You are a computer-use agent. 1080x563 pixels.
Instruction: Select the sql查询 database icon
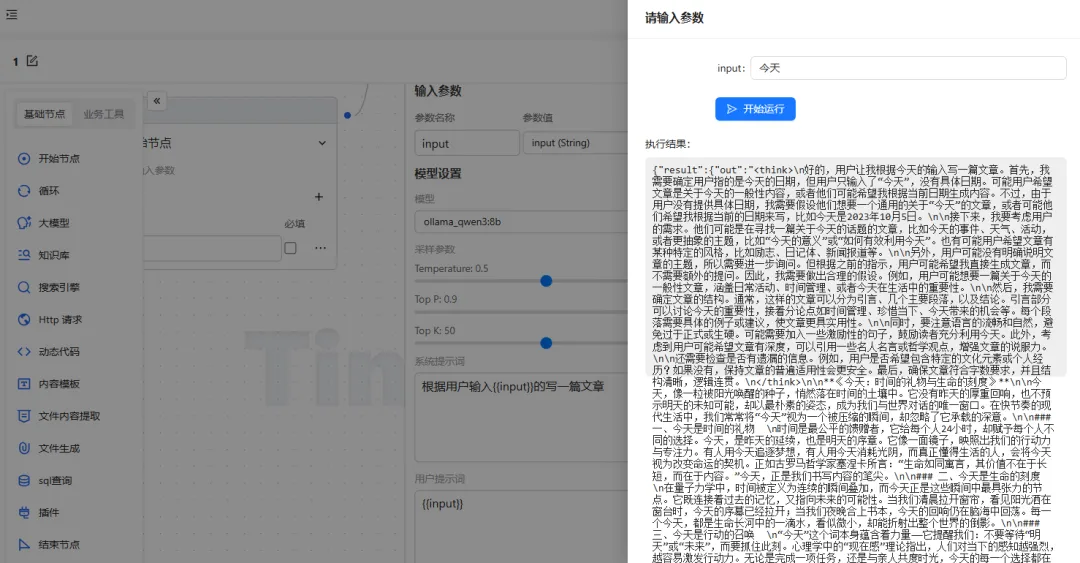[x=24, y=480]
